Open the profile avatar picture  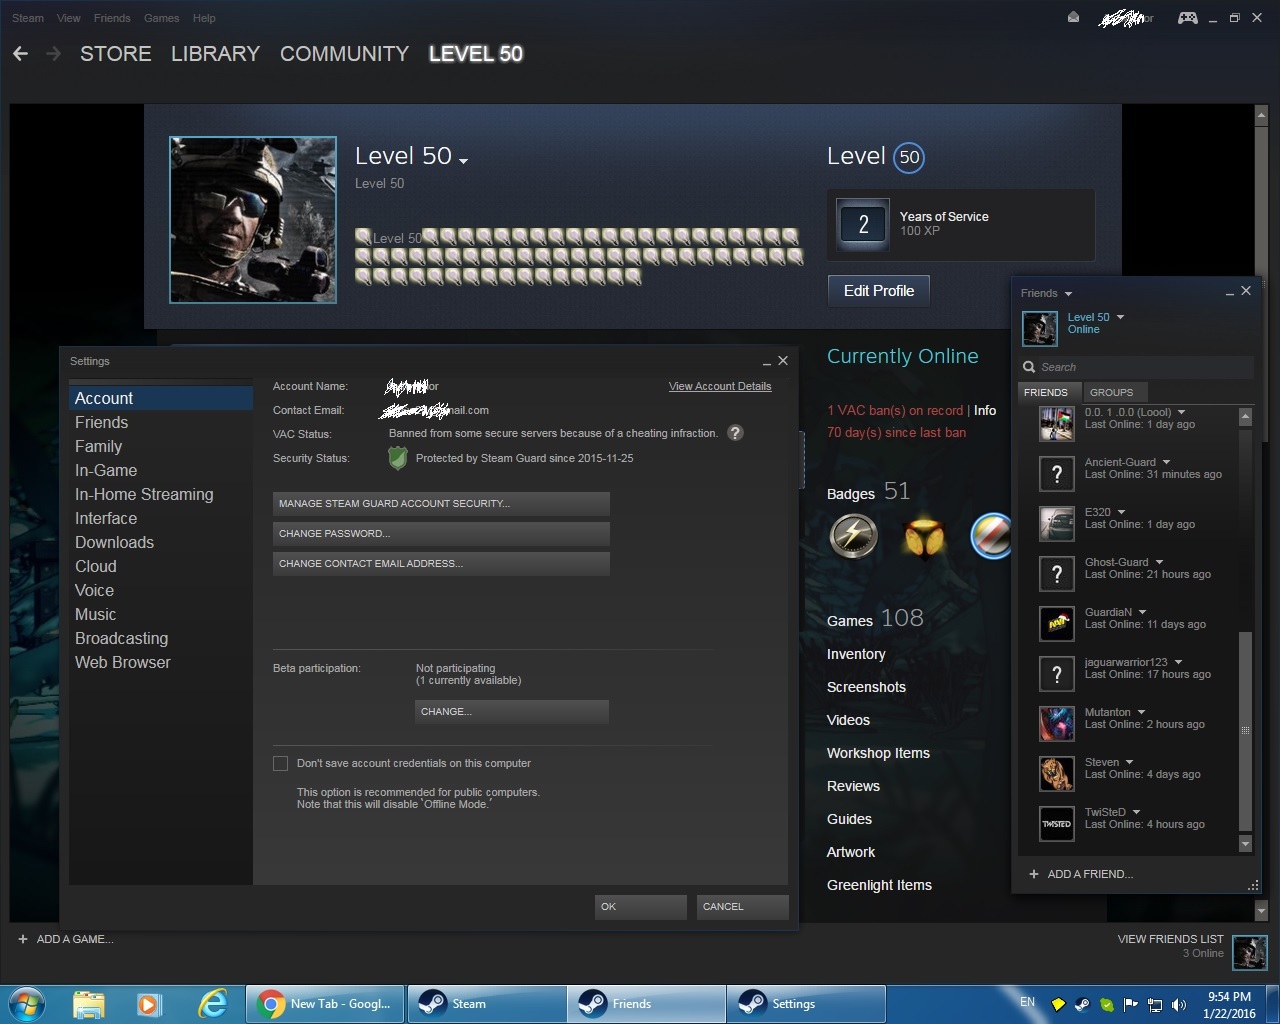pos(253,220)
